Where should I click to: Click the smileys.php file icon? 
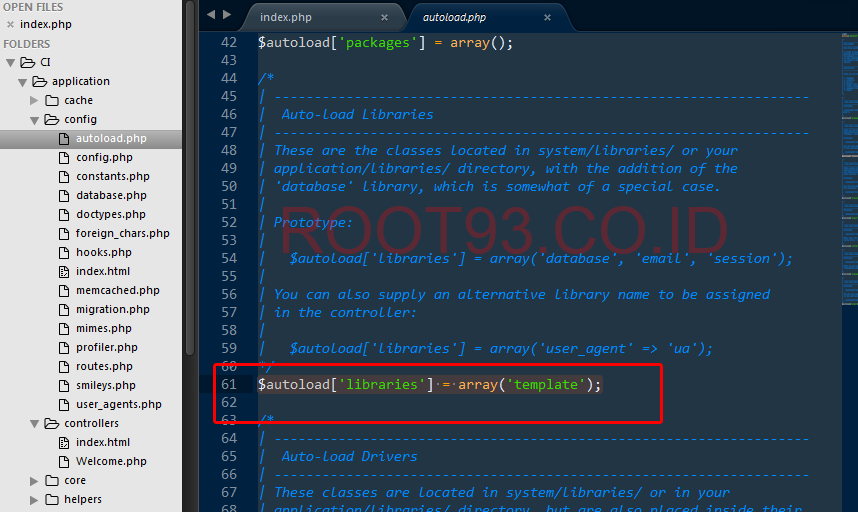coord(64,386)
